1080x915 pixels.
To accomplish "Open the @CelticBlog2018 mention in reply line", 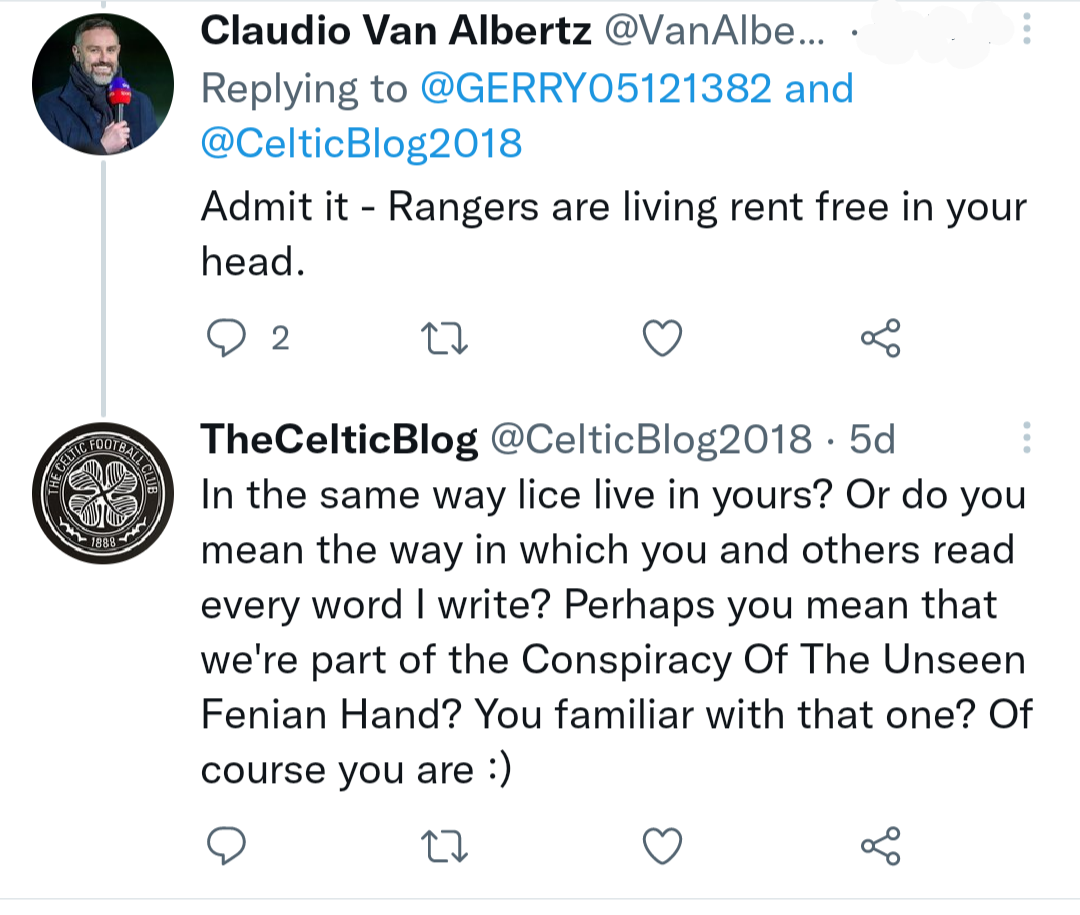I will coord(362,144).
